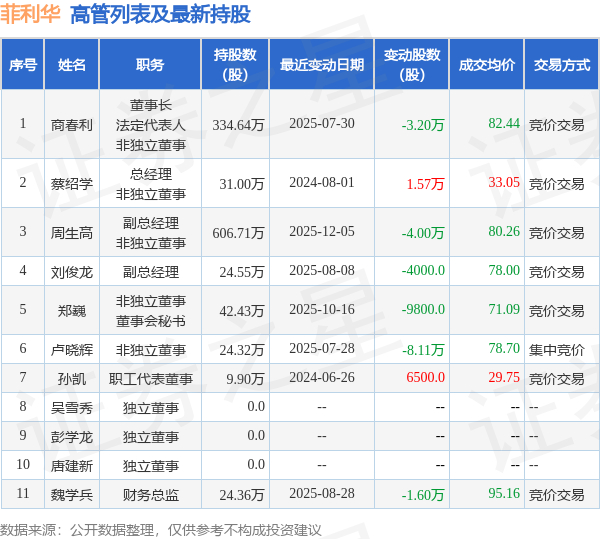
Task: Click the 交易方式 column header
Action: click(x=561, y=64)
